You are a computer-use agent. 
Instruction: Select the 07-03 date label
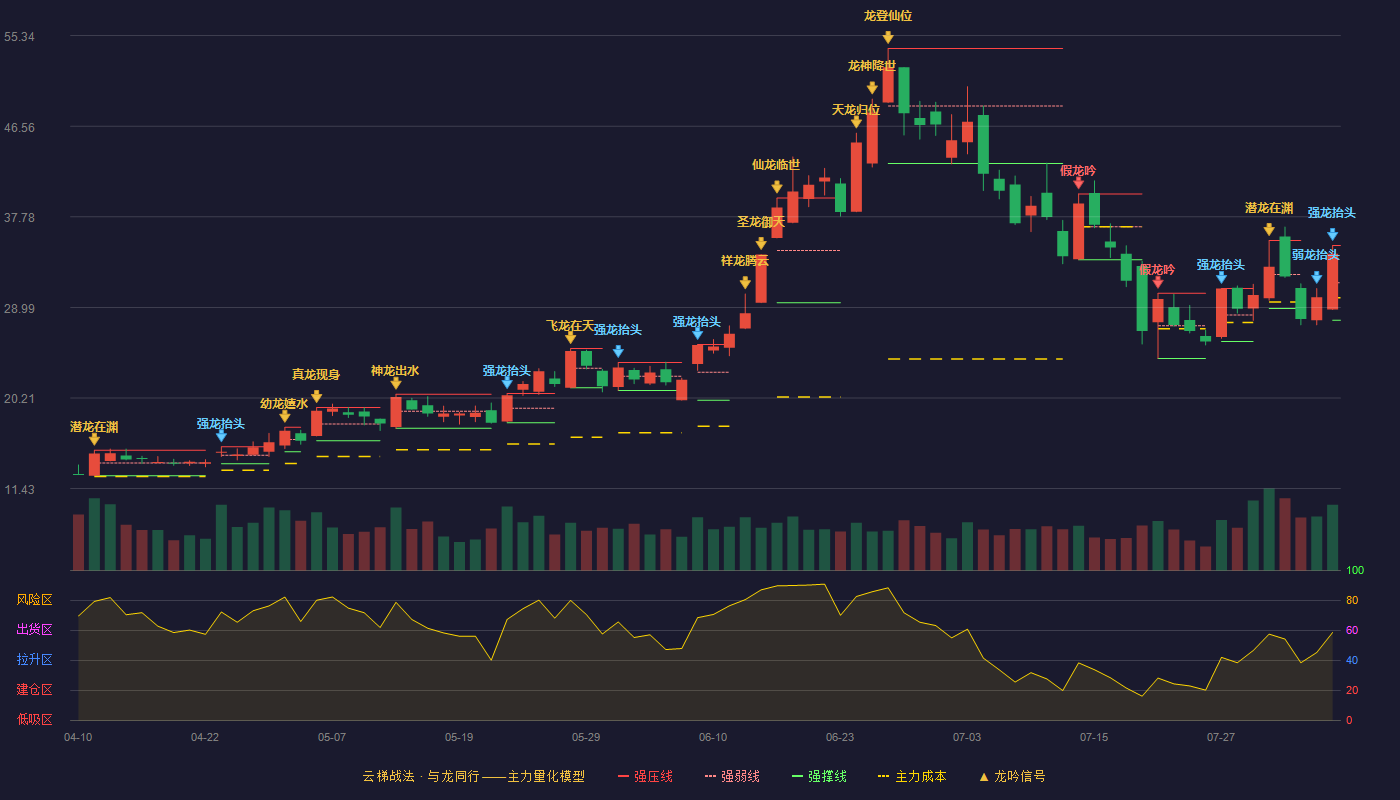point(967,737)
